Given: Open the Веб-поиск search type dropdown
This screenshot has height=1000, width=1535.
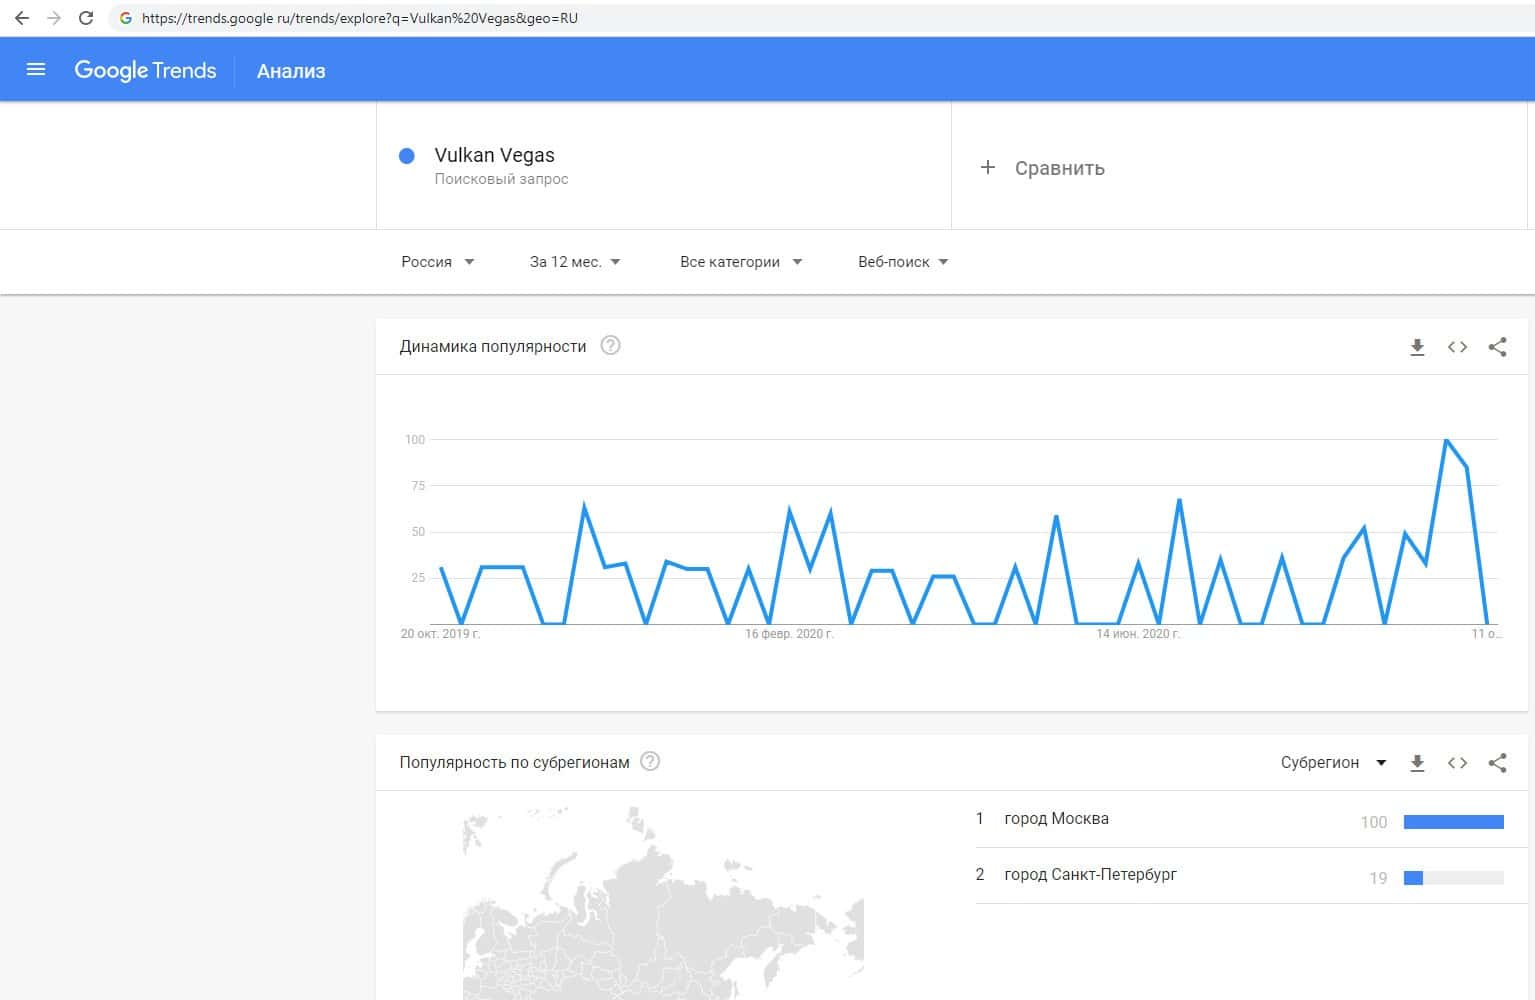Looking at the screenshot, I should pos(903,262).
